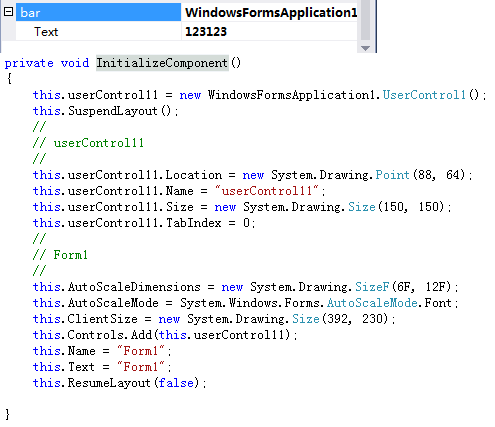Click the ResumeLayout(false) line
This screenshot has width=495, height=427.
[119, 383]
